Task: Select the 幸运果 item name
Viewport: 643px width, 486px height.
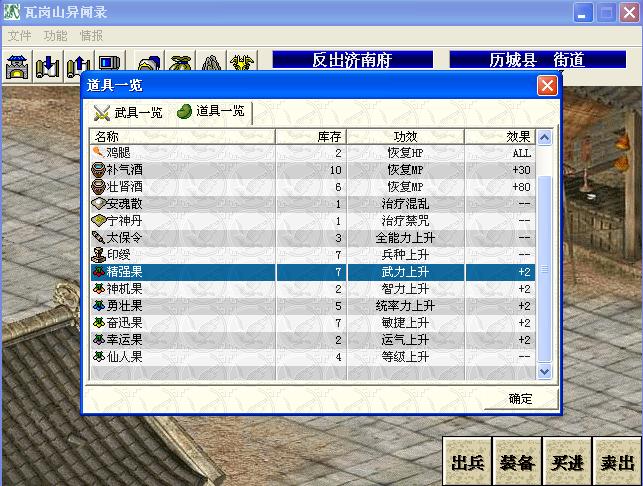Action: point(125,340)
